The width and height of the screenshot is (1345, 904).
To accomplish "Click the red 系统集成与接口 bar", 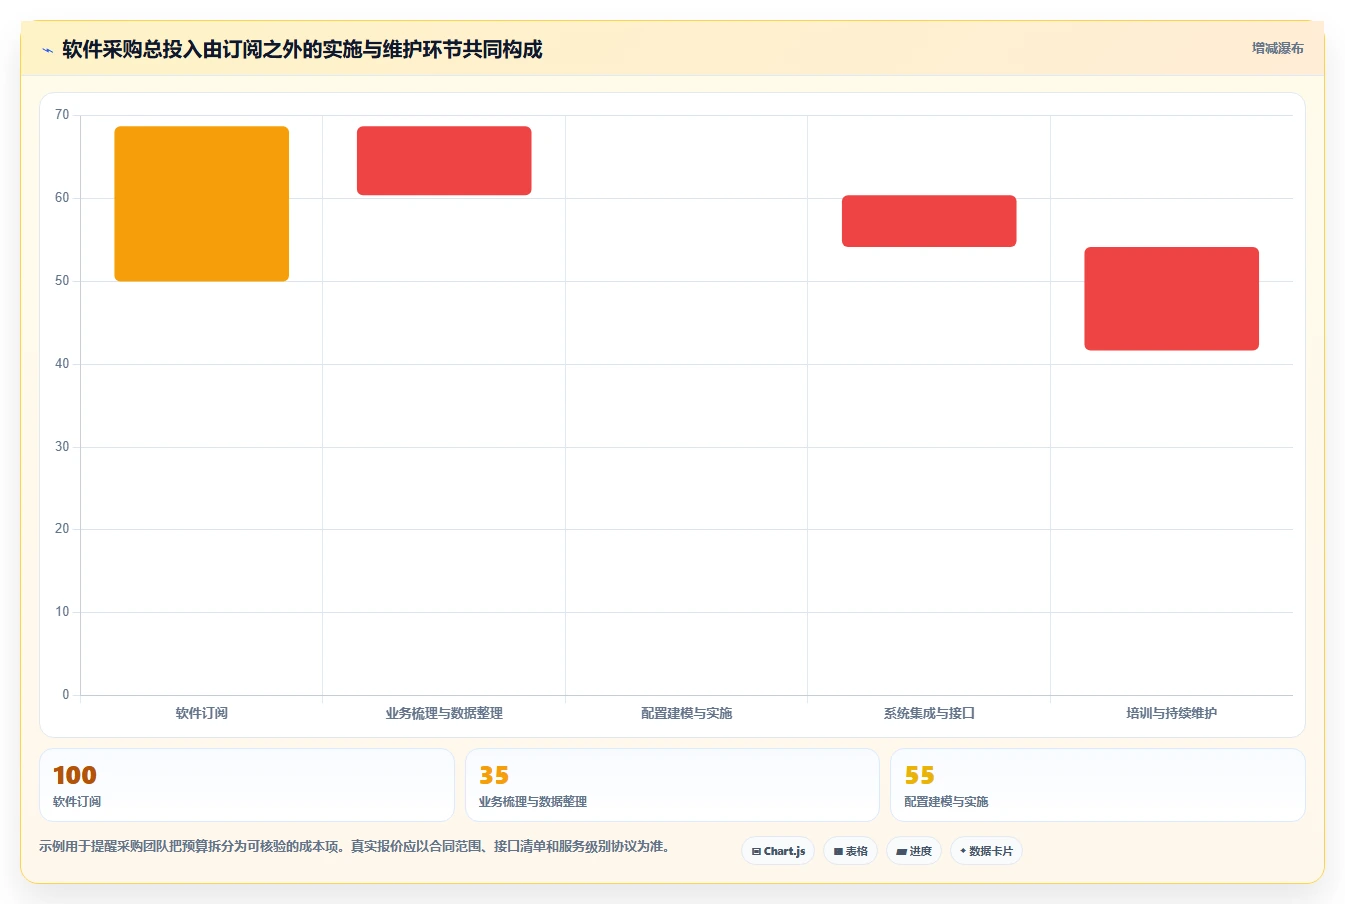I will [929, 221].
